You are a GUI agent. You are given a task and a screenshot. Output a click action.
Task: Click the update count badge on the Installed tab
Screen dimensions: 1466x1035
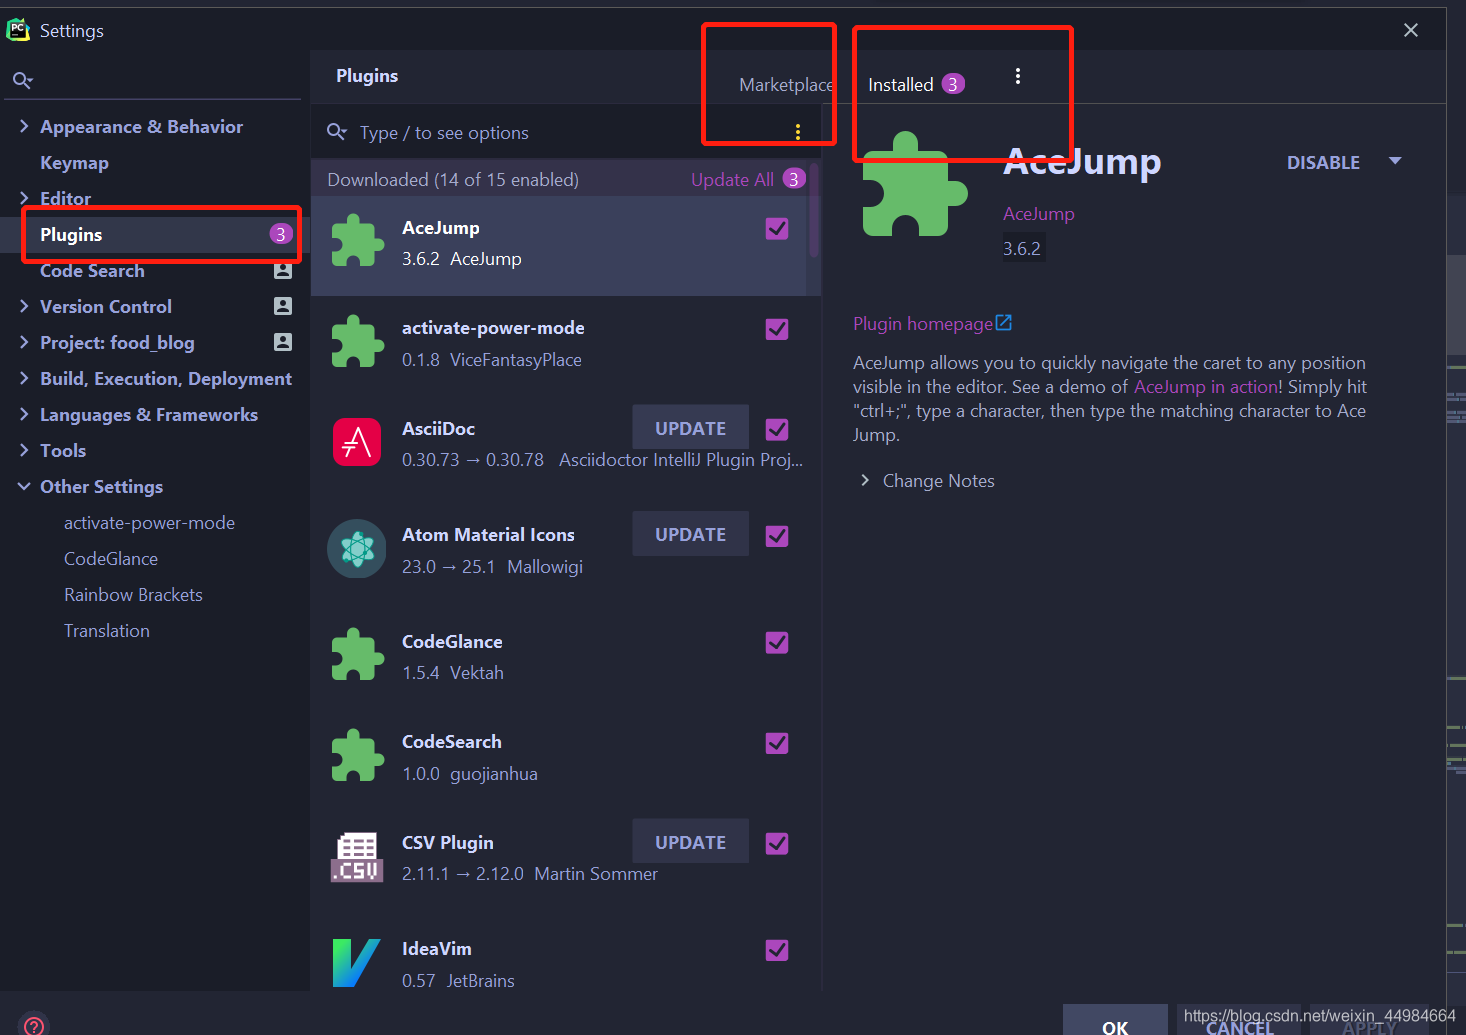pyautogui.click(x=953, y=84)
